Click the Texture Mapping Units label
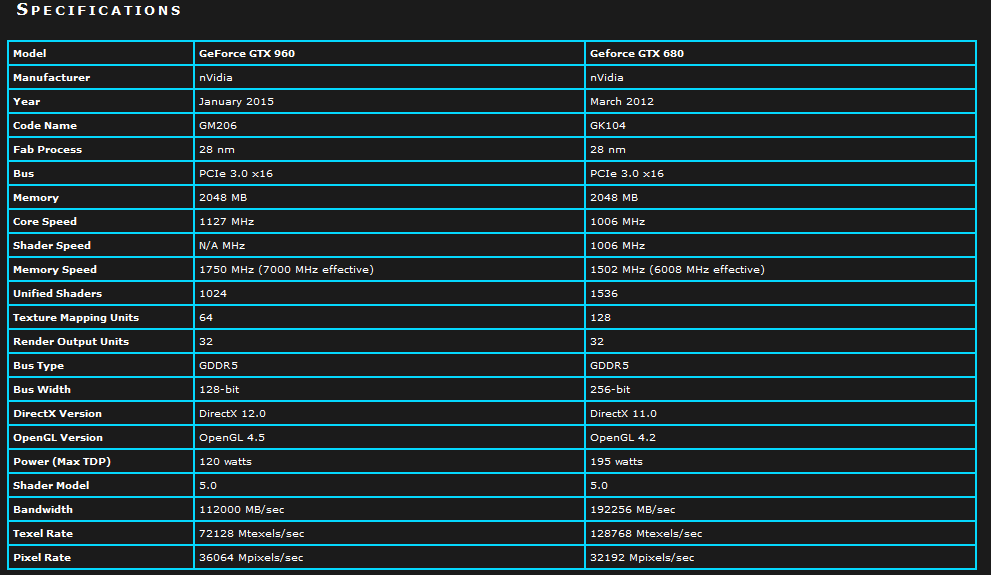The width and height of the screenshot is (991, 575). click(76, 318)
